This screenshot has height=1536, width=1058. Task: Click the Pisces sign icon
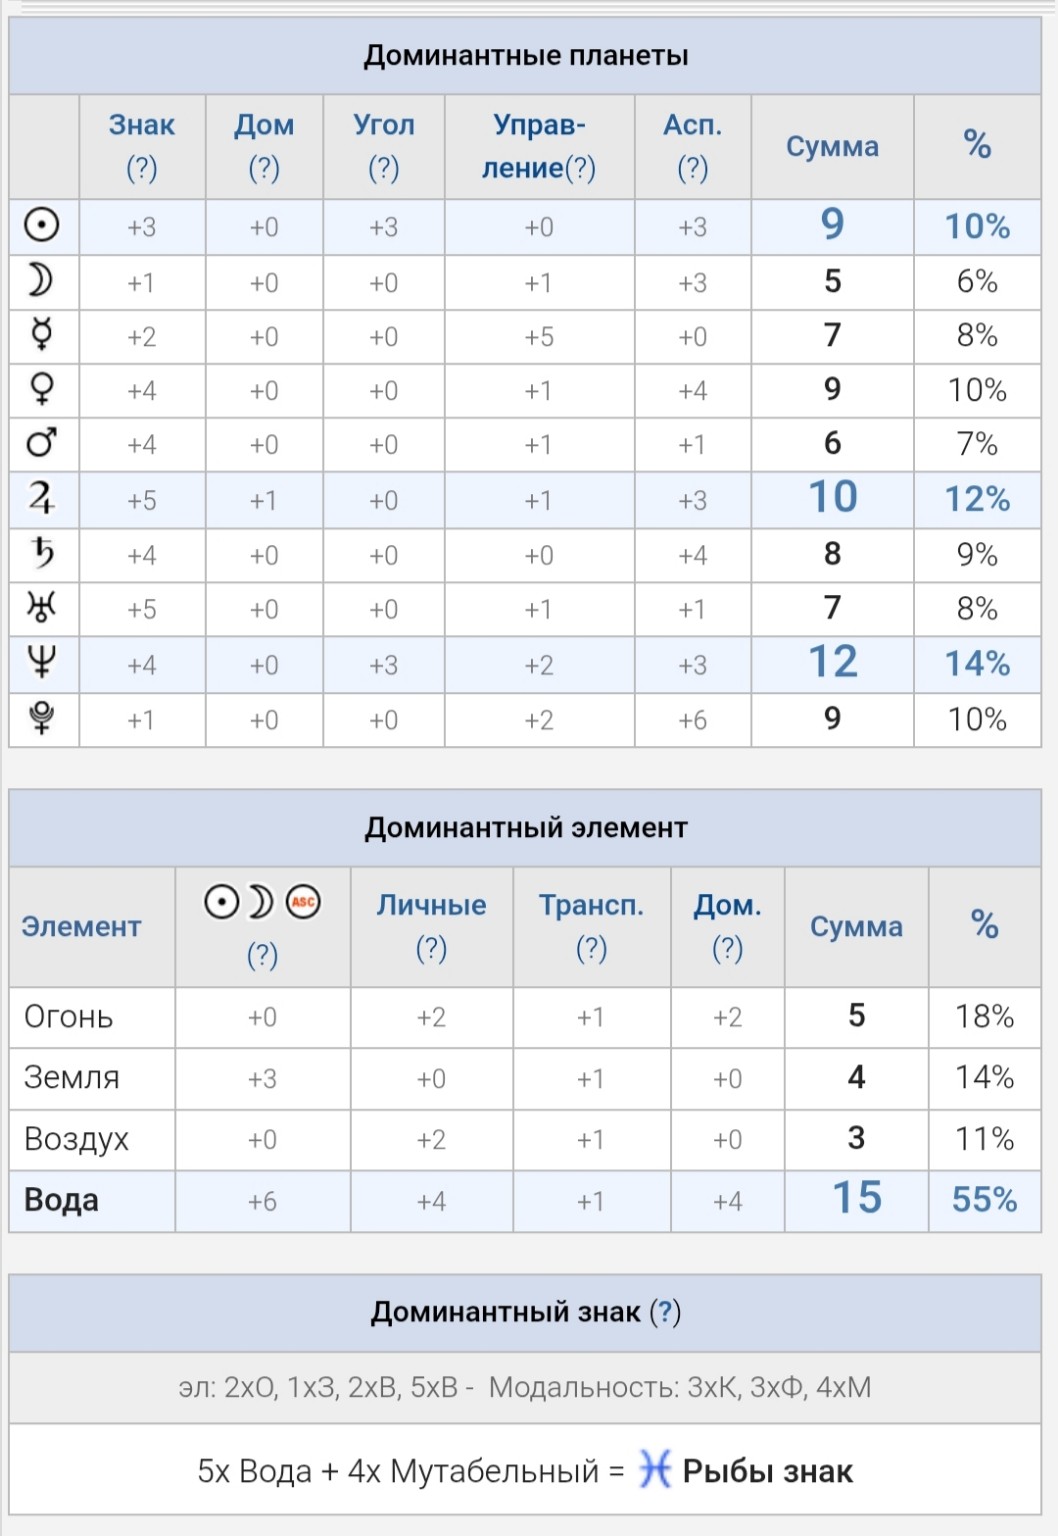pyautogui.click(x=654, y=1470)
